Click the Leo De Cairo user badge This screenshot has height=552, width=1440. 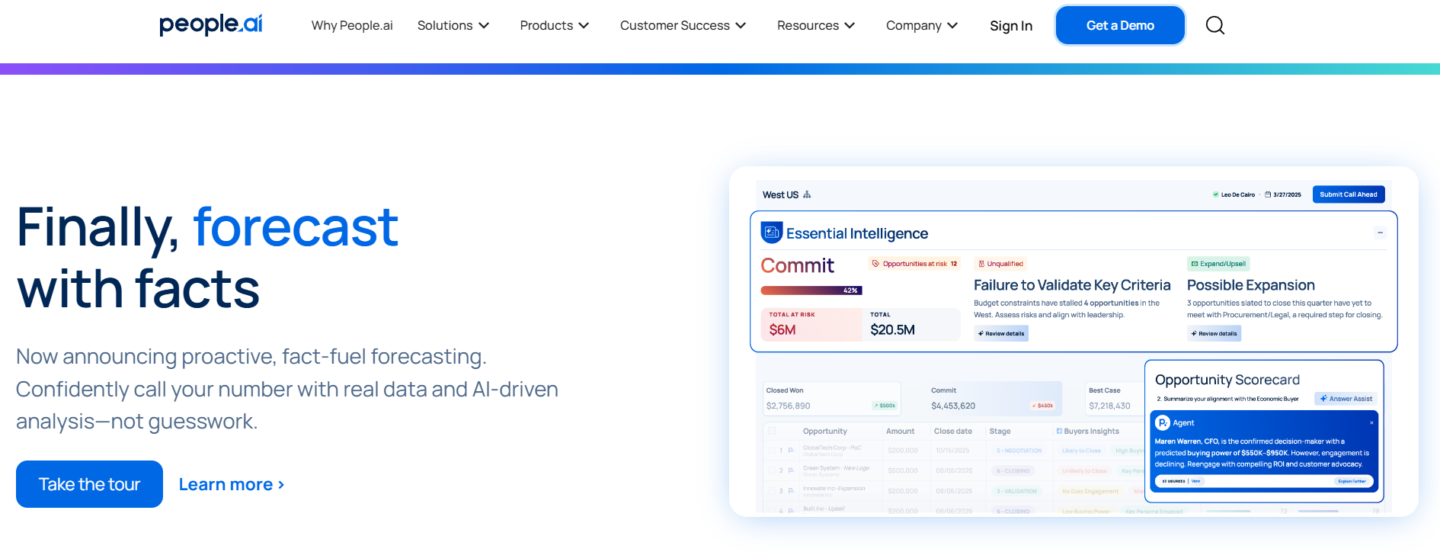pyautogui.click(x=1233, y=195)
